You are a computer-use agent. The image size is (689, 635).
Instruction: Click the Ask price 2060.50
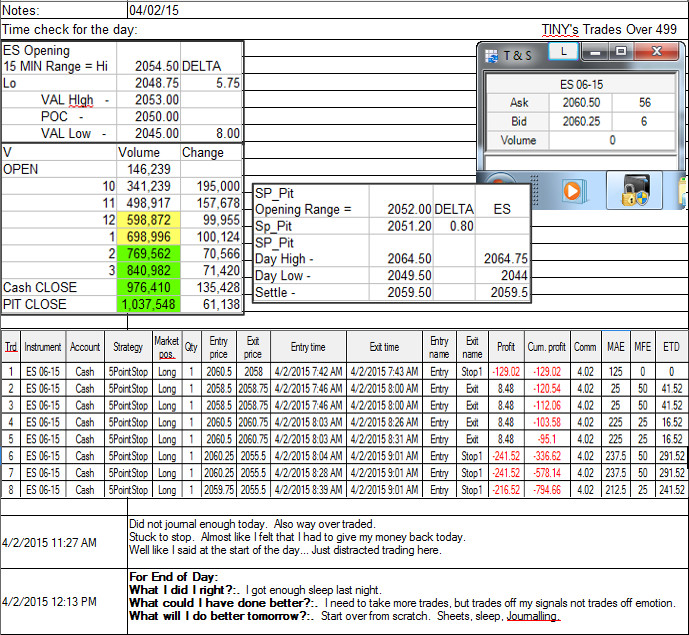[x=581, y=103]
